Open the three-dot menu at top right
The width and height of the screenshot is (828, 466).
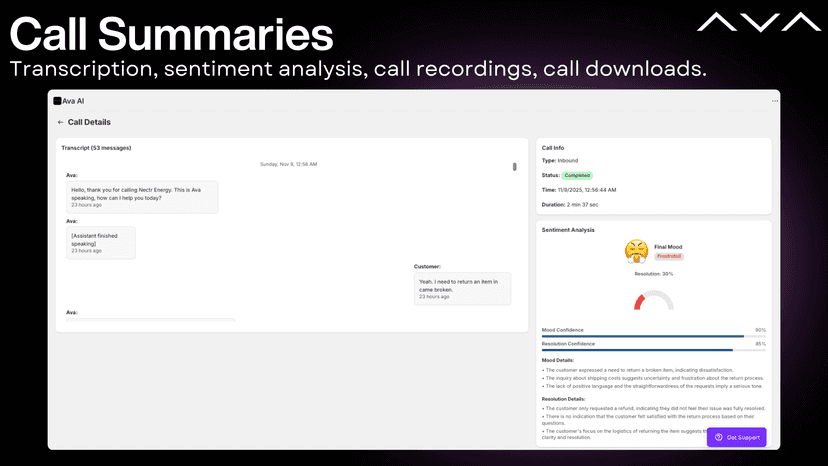(x=775, y=101)
